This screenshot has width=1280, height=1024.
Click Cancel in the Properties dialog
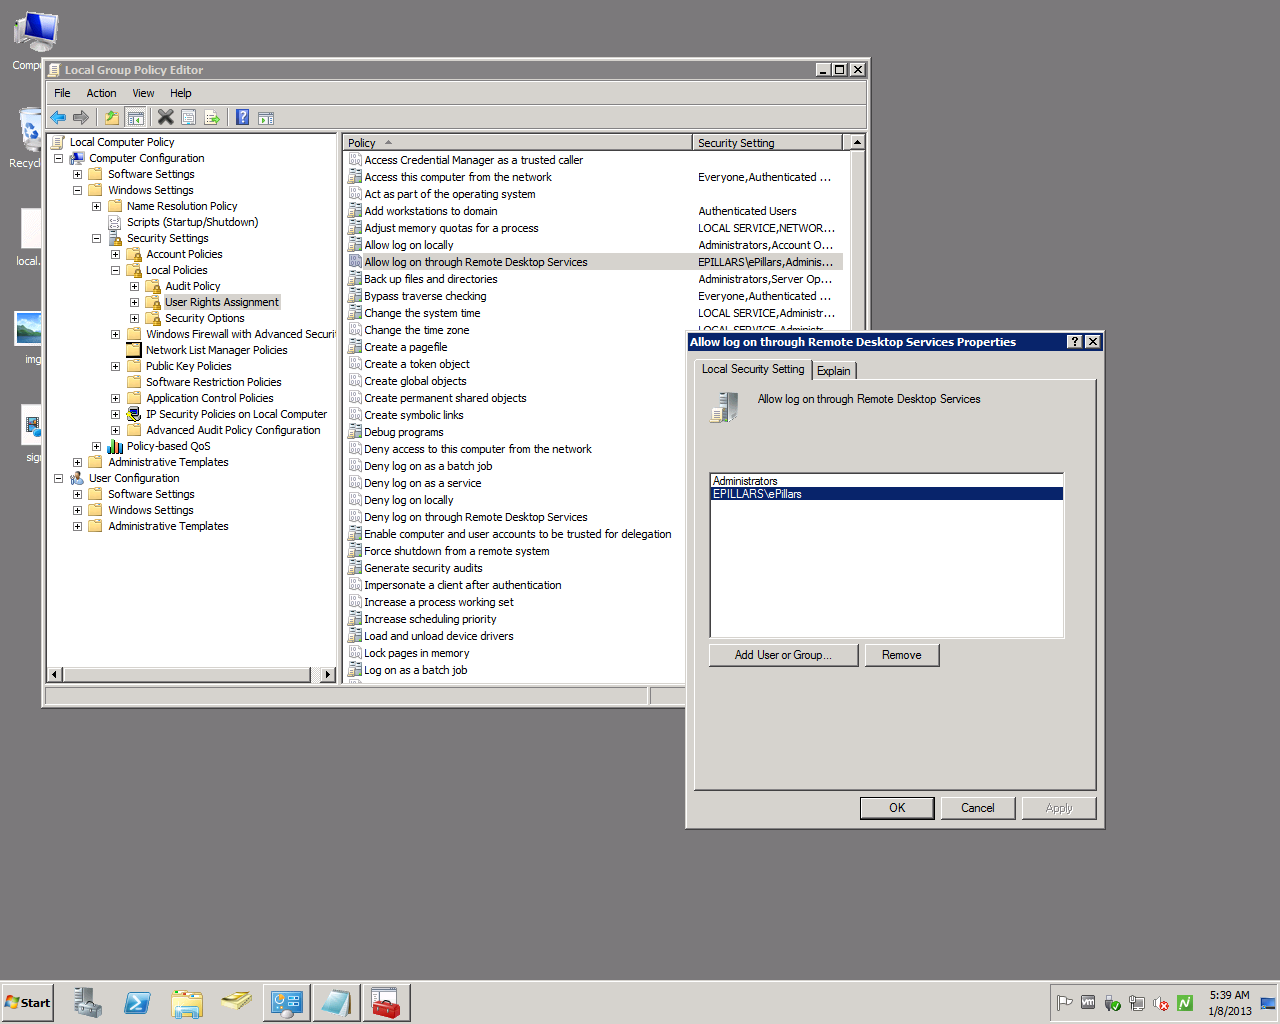(978, 808)
